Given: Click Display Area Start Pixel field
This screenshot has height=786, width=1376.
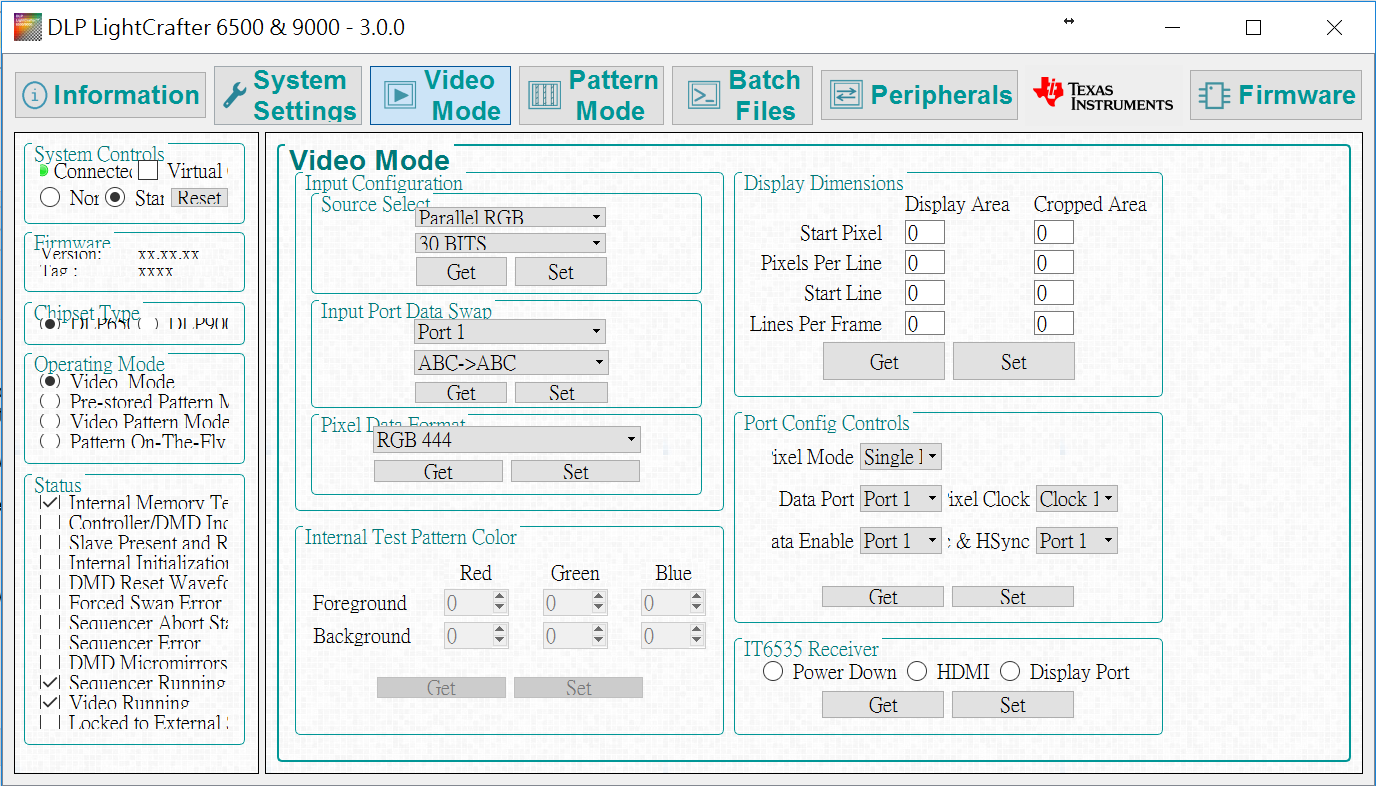Looking at the screenshot, I should click(x=925, y=233).
